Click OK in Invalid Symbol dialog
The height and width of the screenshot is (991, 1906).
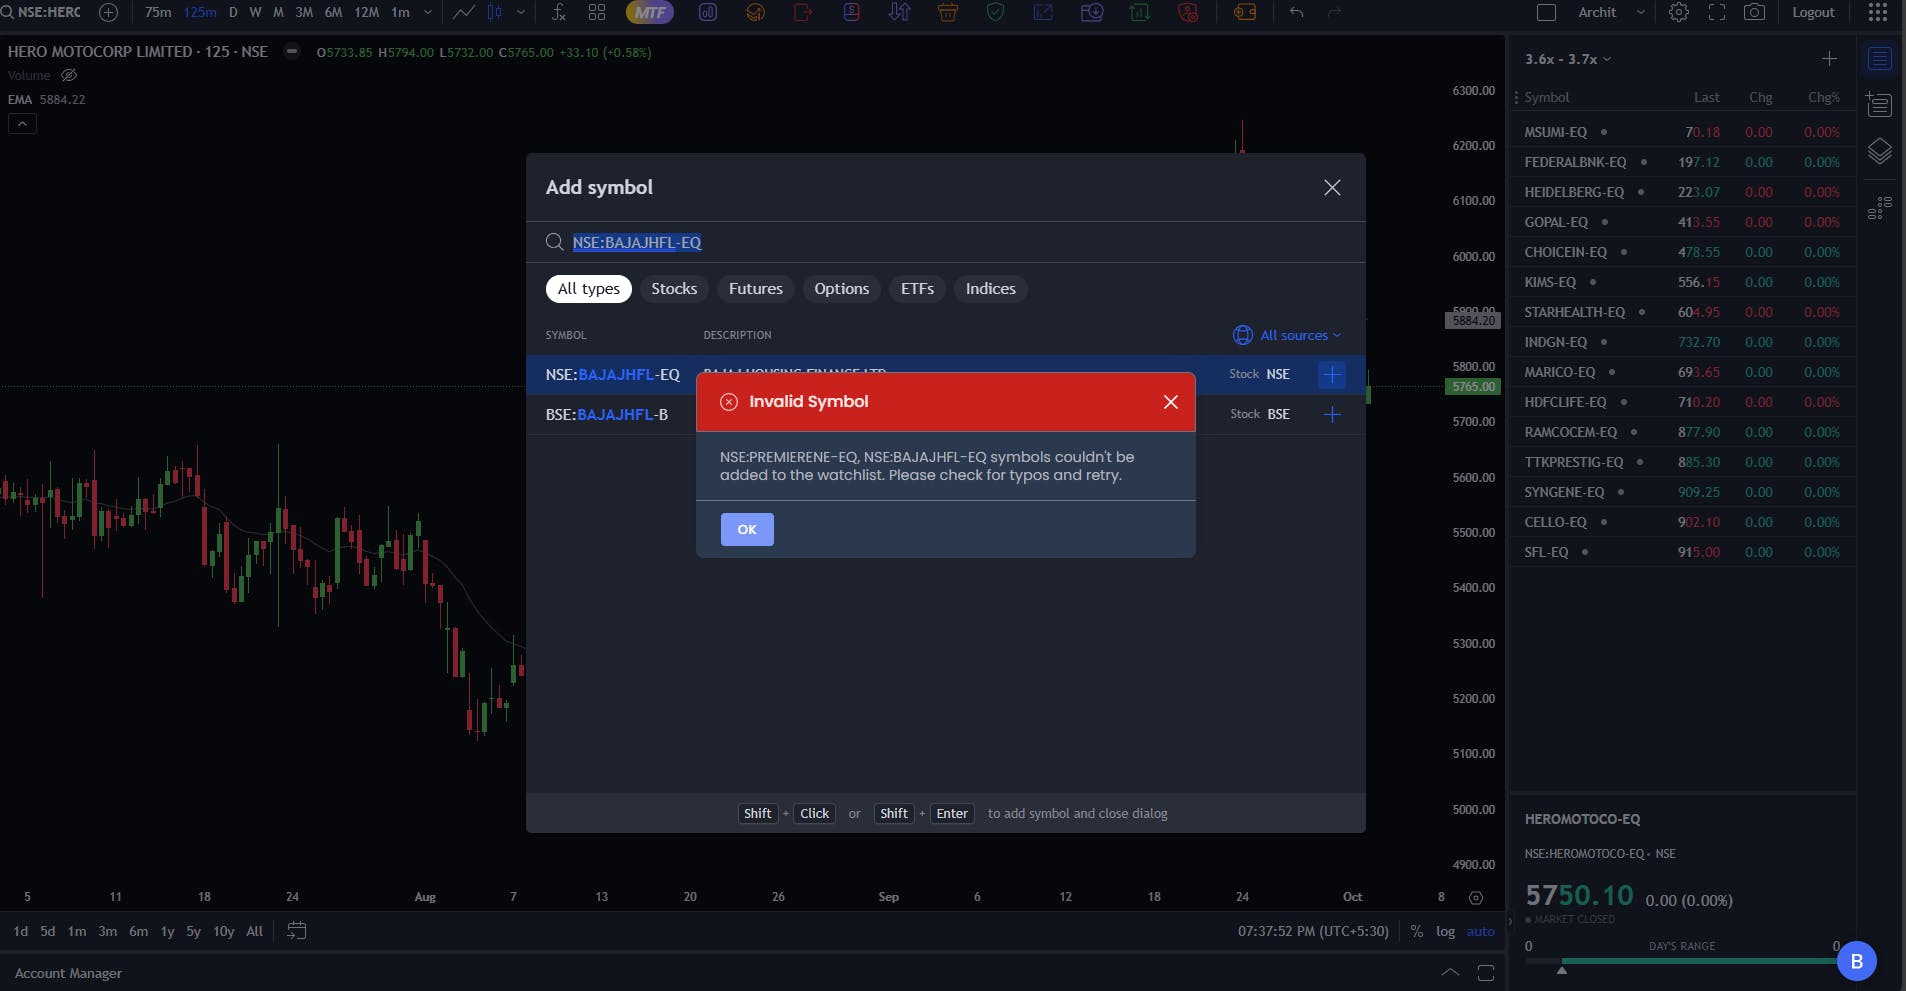[x=747, y=530]
